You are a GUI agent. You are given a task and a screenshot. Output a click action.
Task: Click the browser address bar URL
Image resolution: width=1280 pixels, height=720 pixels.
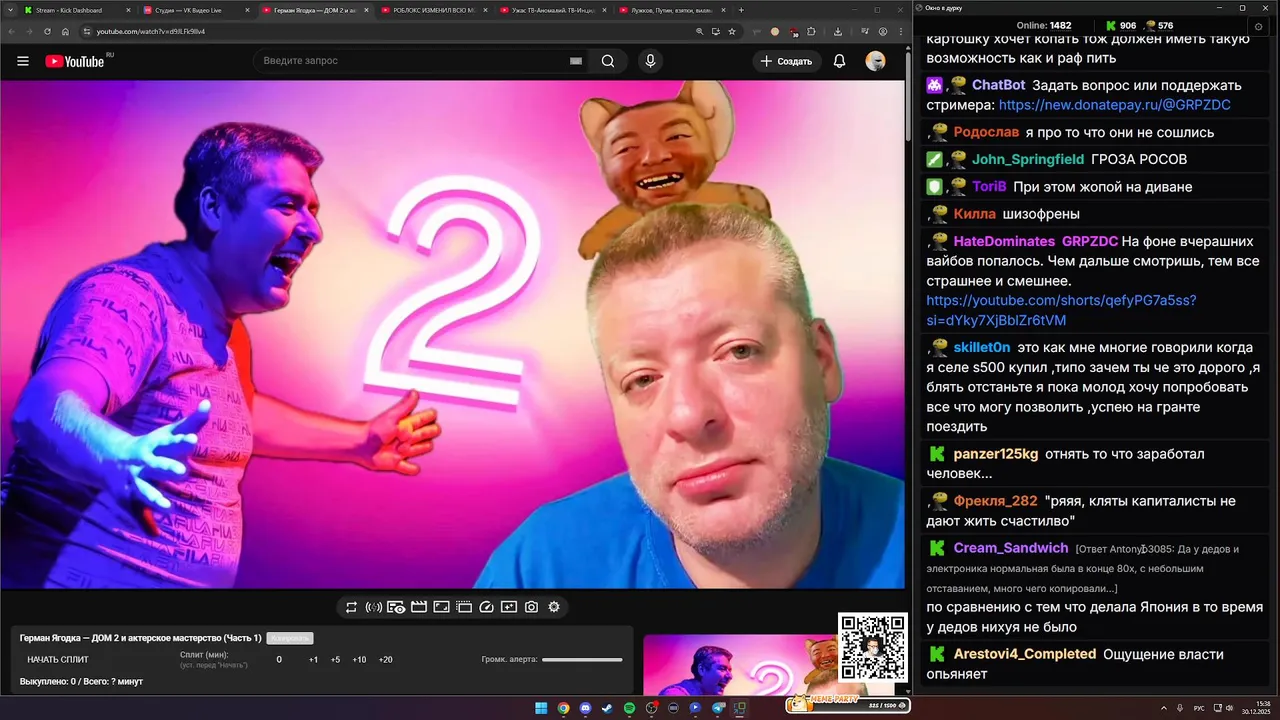(x=151, y=31)
